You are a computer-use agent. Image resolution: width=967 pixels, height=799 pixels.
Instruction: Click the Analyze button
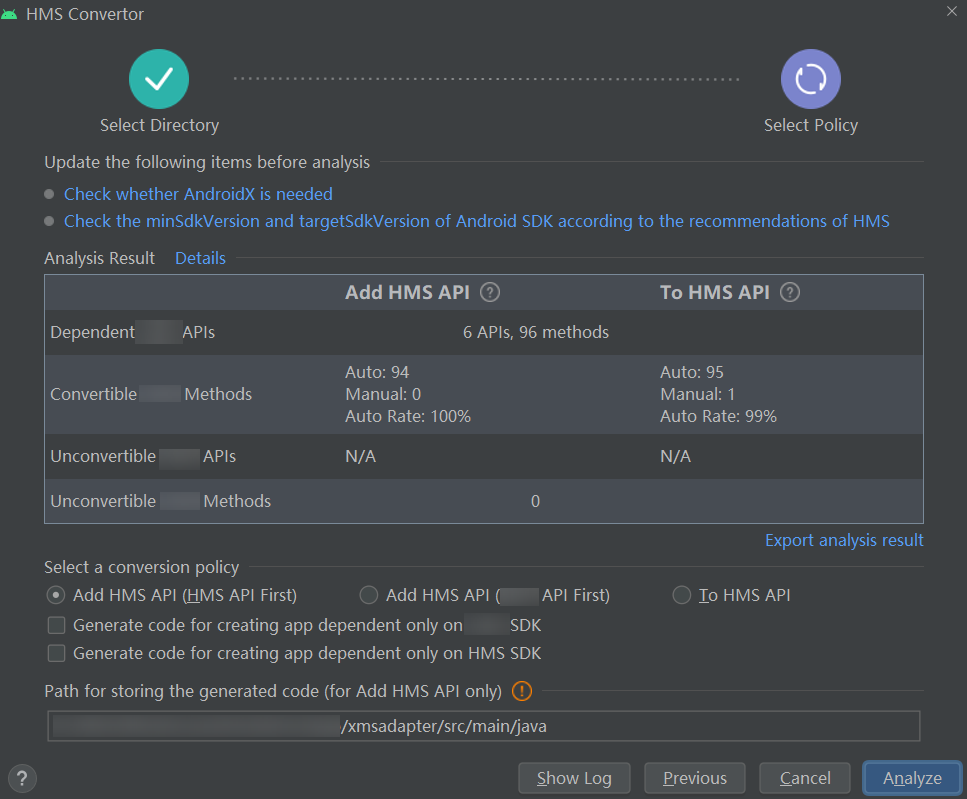click(x=912, y=778)
